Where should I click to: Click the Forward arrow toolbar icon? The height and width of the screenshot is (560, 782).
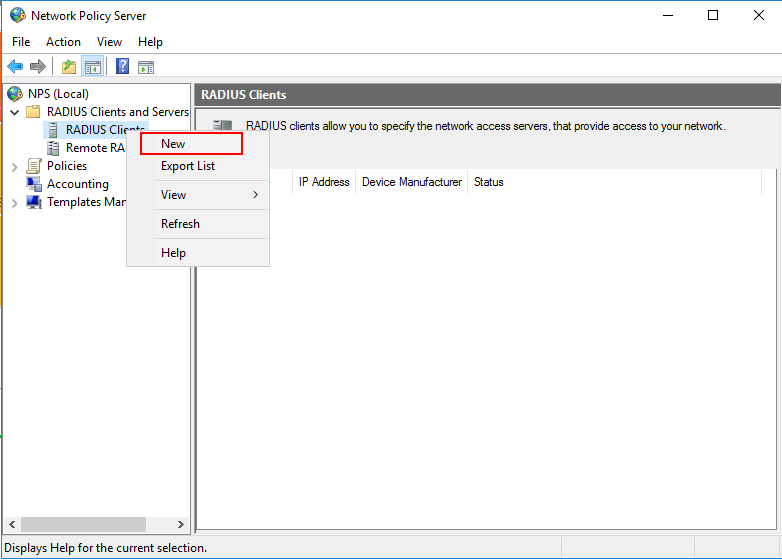(x=38, y=66)
